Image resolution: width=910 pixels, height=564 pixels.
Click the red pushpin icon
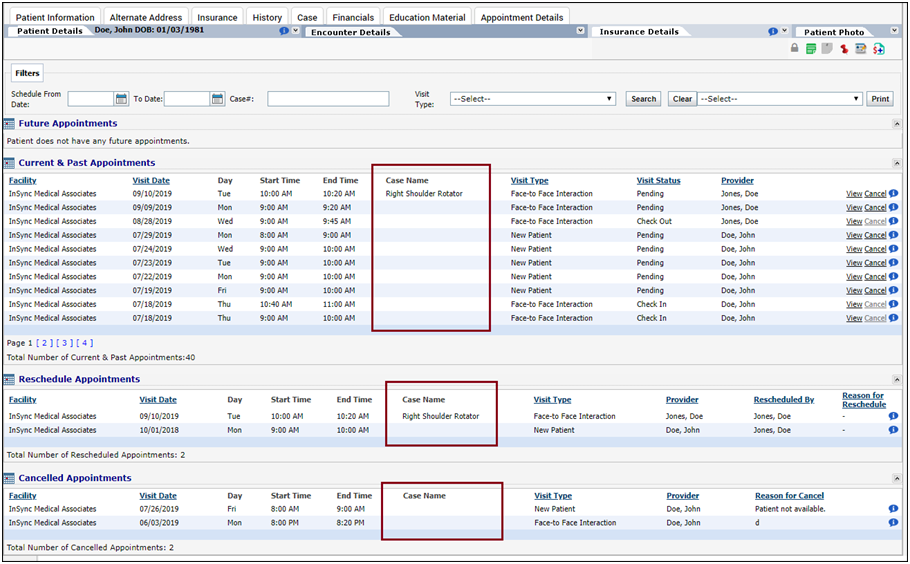(x=844, y=48)
